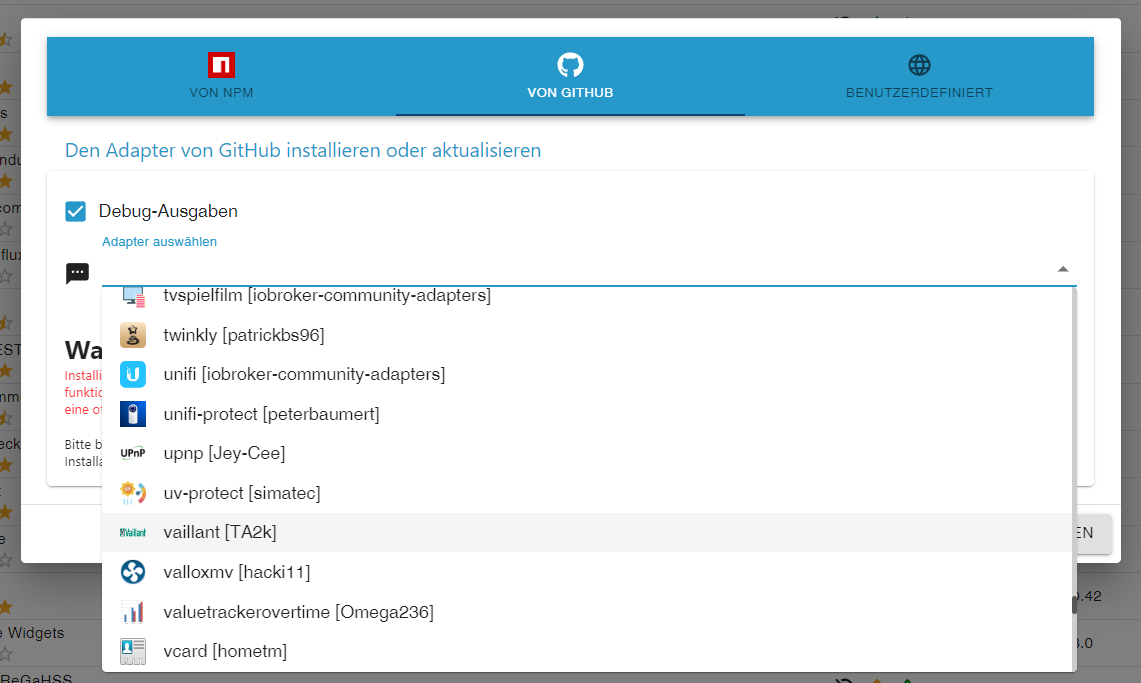Click the red npm logo icon
This screenshot has width=1141, height=683.
click(221, 65)
